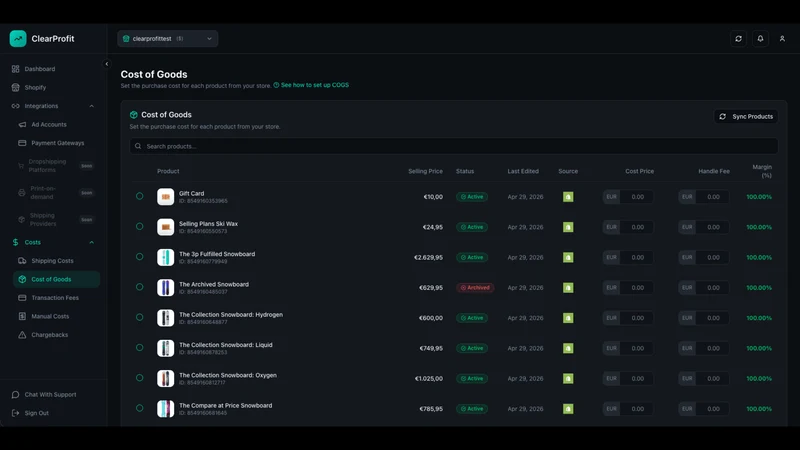Edit Cost Price for The Archived Snowboard
800x450 pixels.
pos(637,288)
